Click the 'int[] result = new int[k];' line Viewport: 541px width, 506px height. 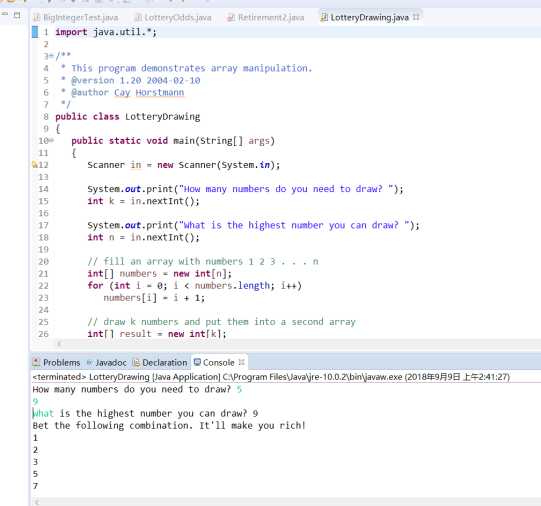tap(157, 334)
